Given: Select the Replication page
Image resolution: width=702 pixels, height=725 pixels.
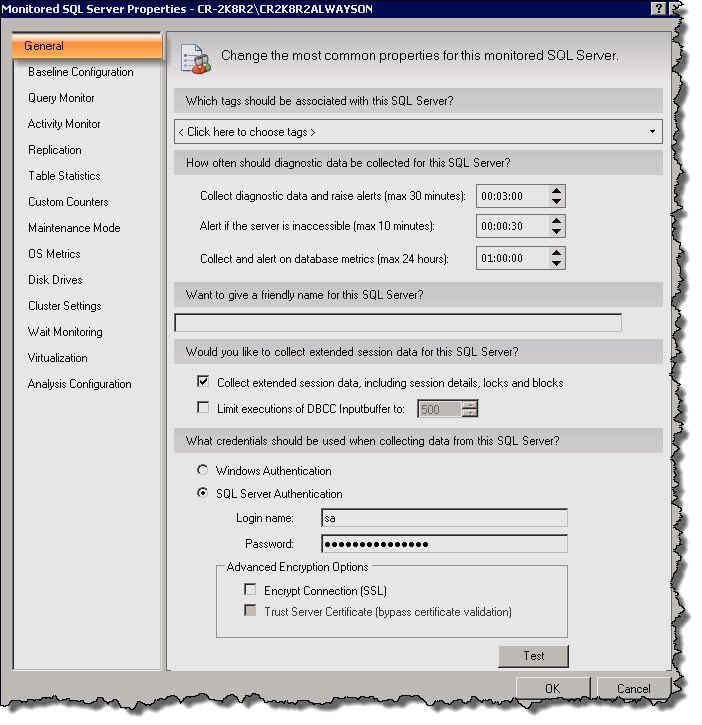Looking at the screenshot, I should click(55, 150).
